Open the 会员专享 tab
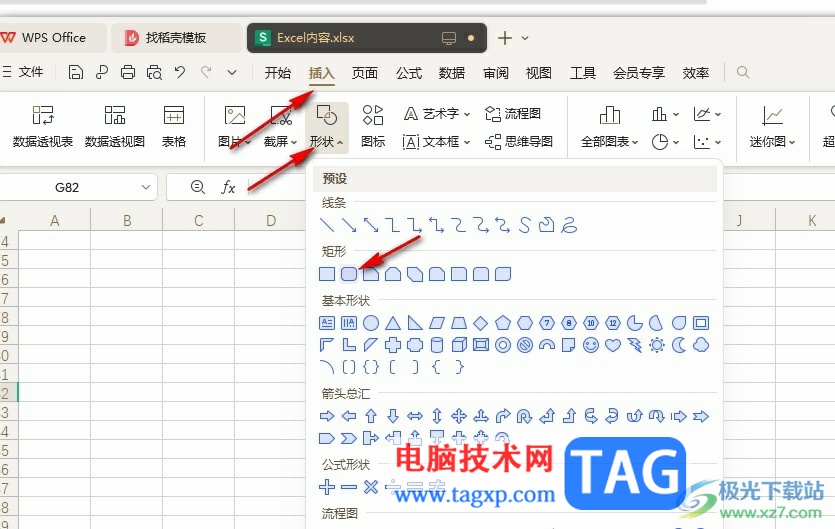Image resolution: width=835 pixels, height=529 pixels. coord(638,72)
